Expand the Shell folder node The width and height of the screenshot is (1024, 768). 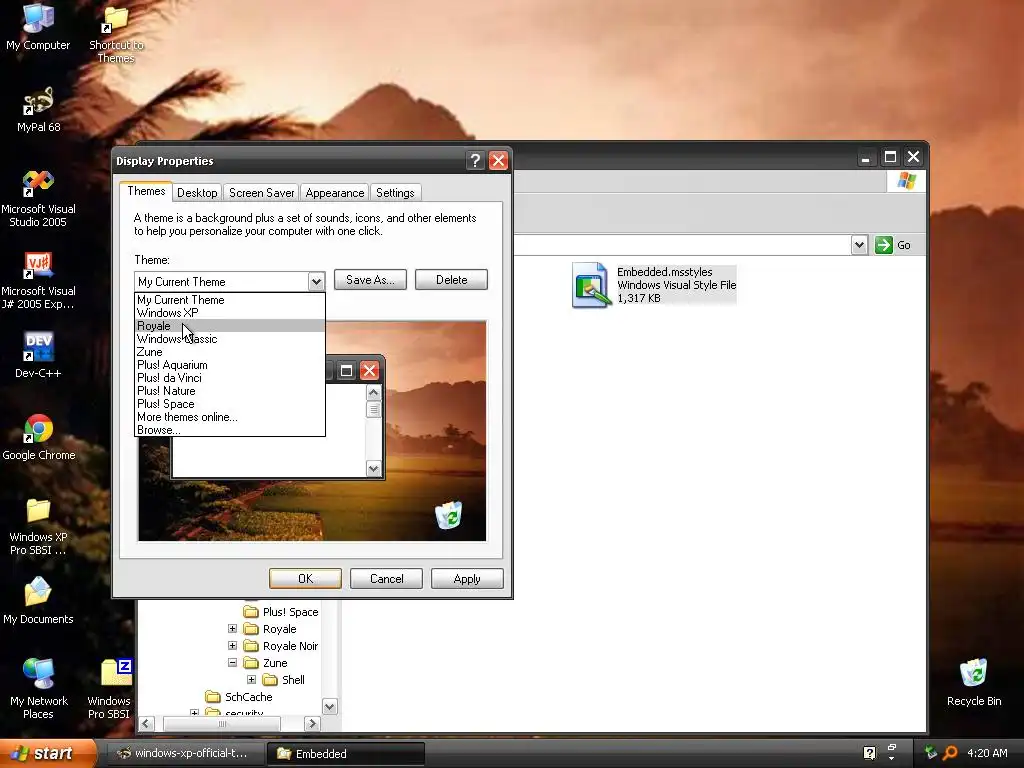point(251,679)
